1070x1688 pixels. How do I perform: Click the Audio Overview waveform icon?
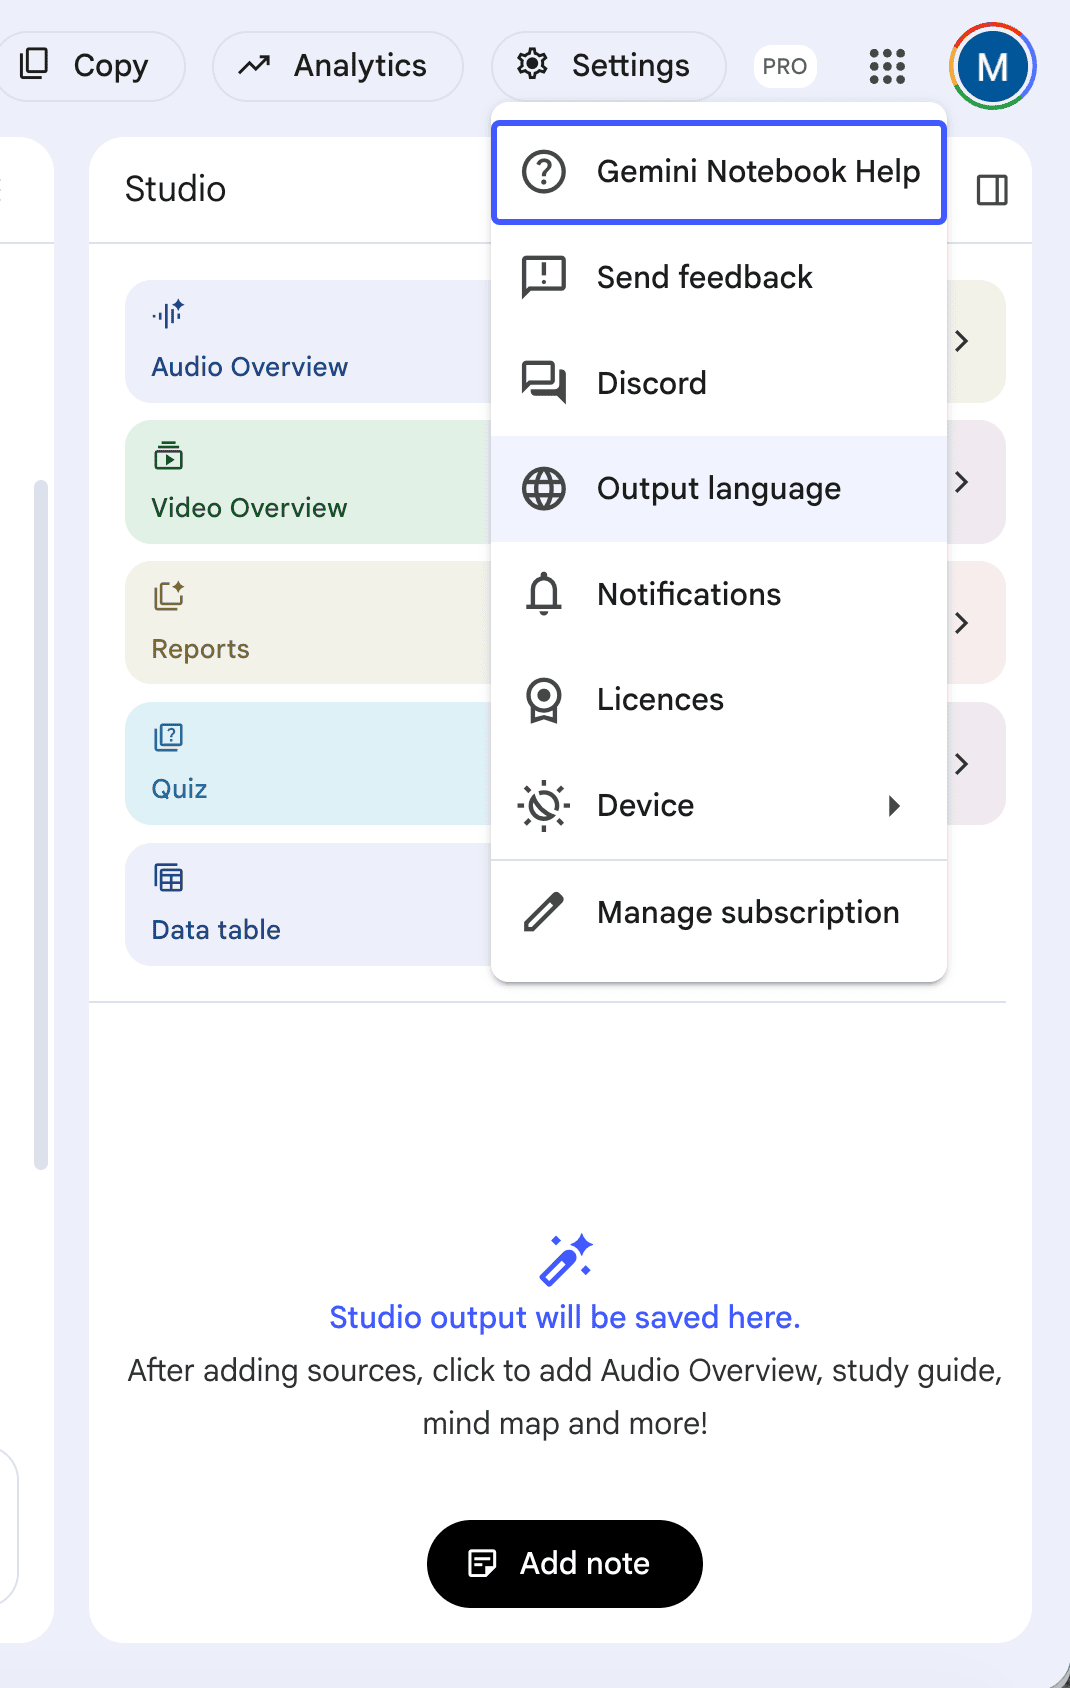point(168,314)
